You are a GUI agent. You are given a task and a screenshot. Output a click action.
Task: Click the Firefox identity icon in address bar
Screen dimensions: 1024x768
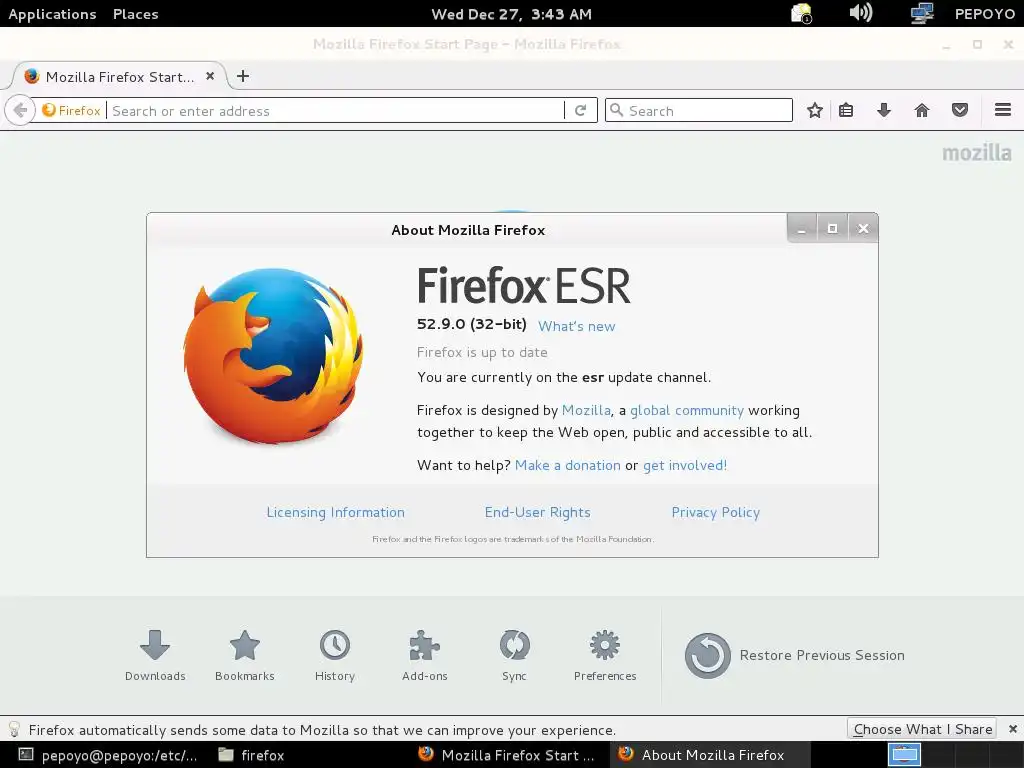tap(71, 110)
